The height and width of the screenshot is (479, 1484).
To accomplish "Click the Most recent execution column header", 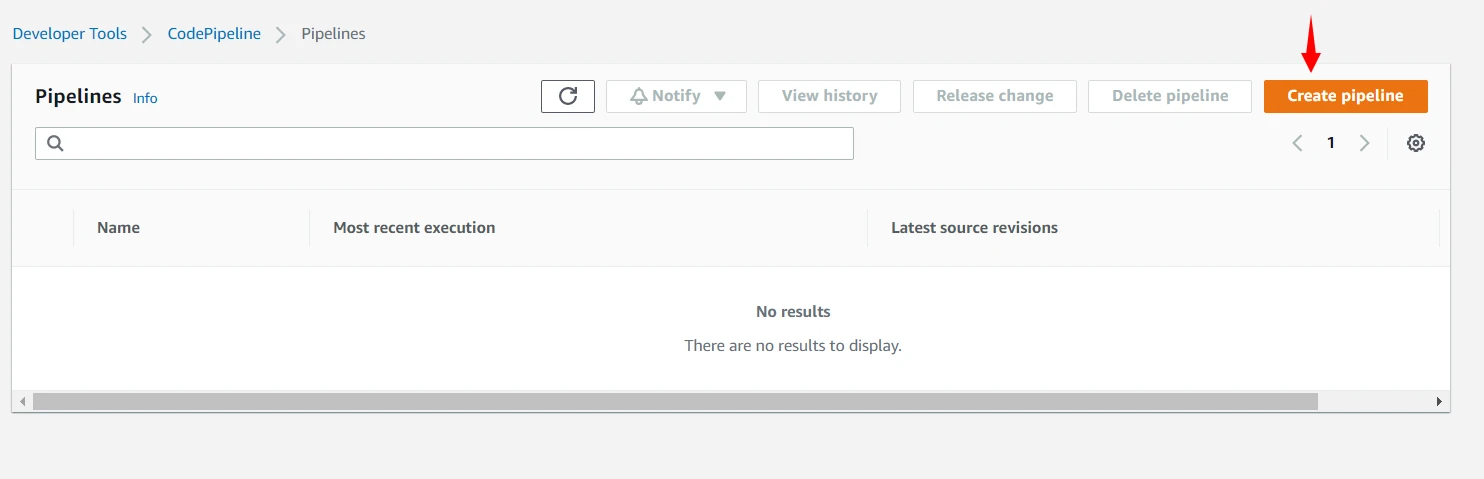I will point(414,228).
